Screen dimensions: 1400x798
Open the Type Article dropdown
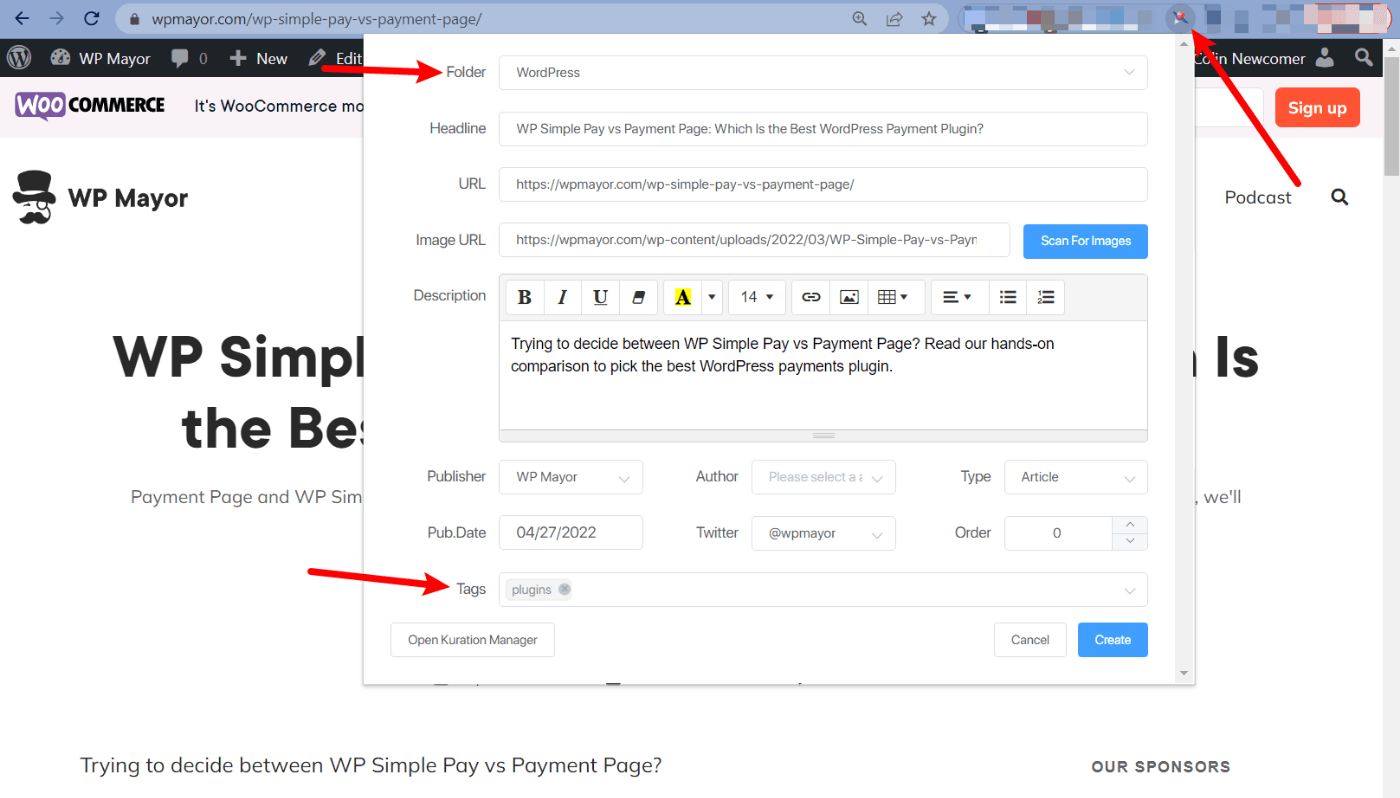(x=1076, y=477)
